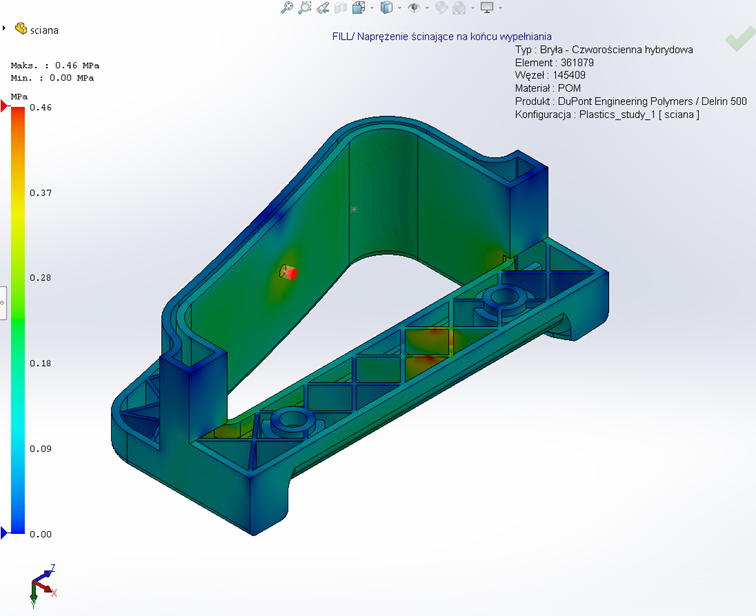Click the stress color legend bar
Image resolution: width=756 pixels, height=616 pixels.
coord(17,320)
